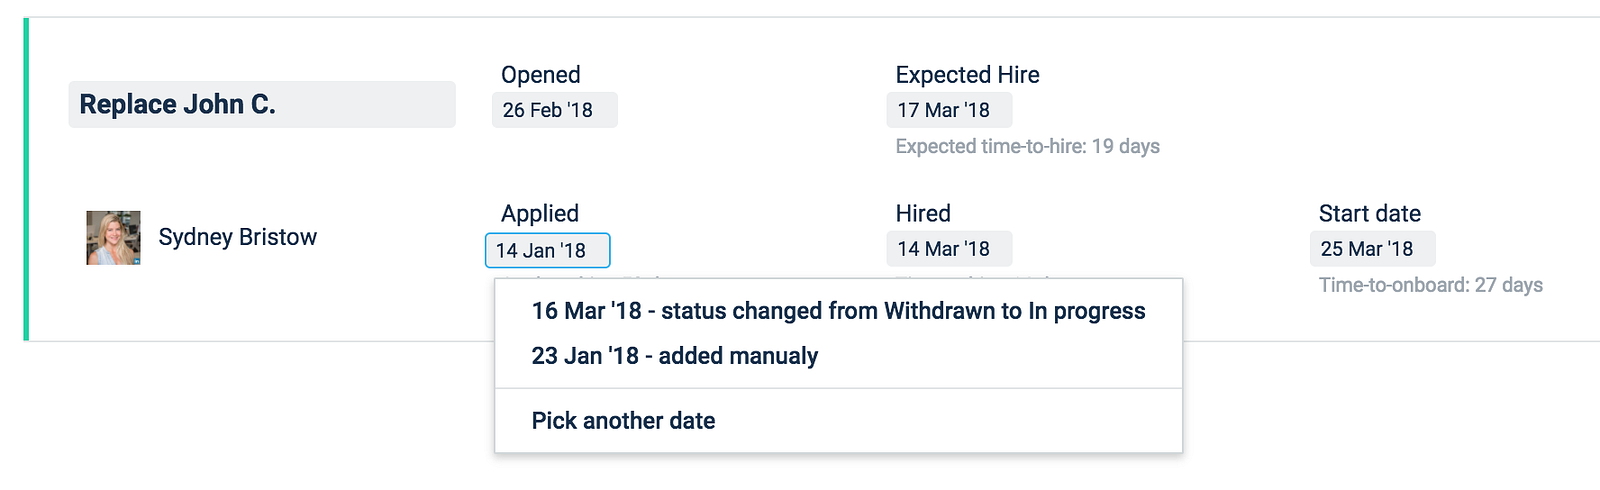
Task: Click the Start date label
Action: click(1369, 213)
